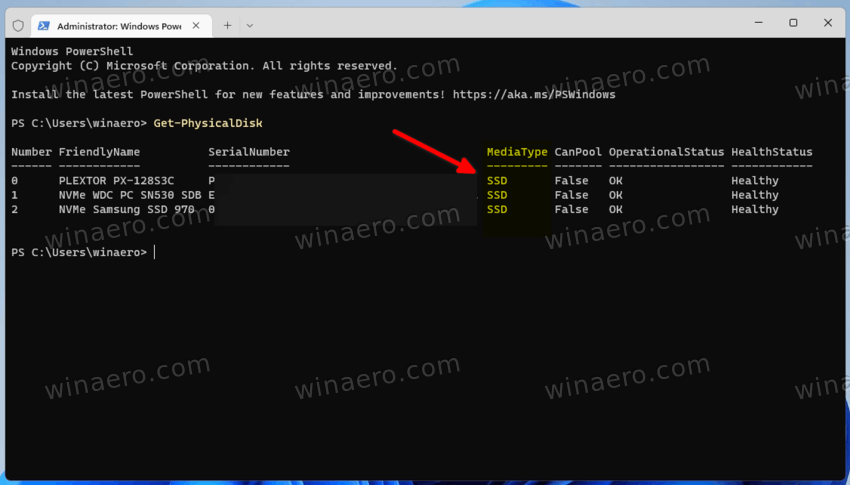
Task: Close the Terminal window
Action: coord(828,23)
